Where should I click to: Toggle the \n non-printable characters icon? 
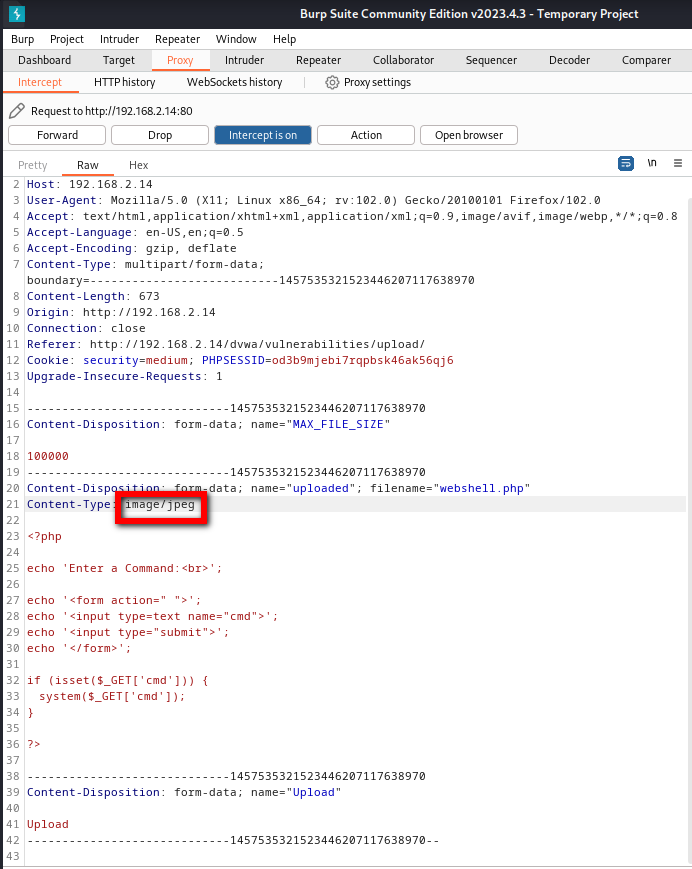coord(652,163)
